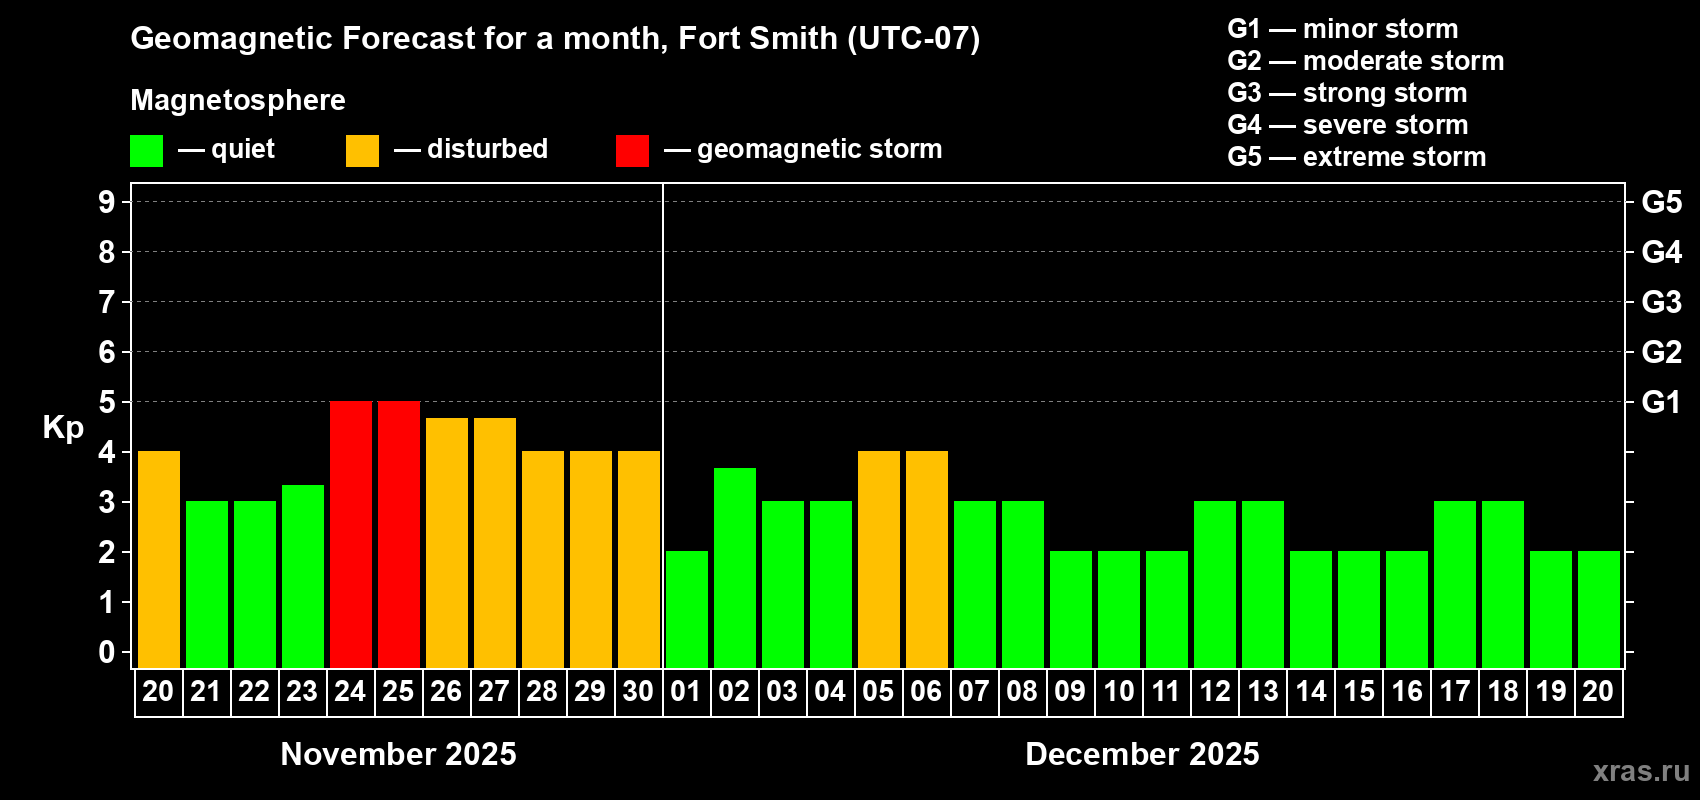
Task: Click the last date label 20 of December
Action: [x=1598, y=692]
